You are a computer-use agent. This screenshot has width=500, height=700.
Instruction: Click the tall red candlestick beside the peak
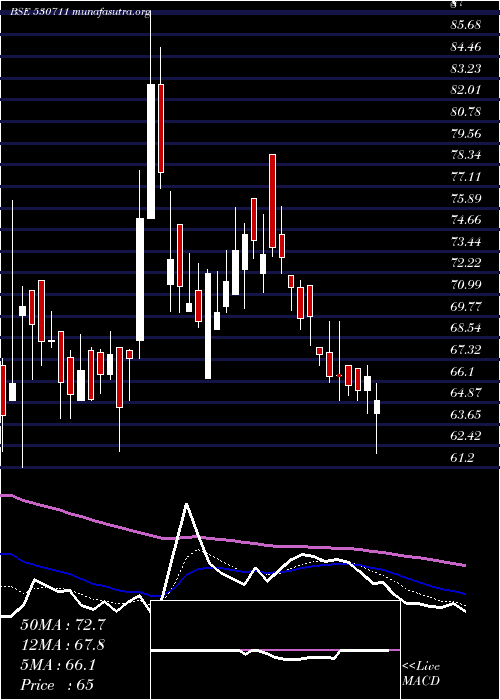pos(161,128)
